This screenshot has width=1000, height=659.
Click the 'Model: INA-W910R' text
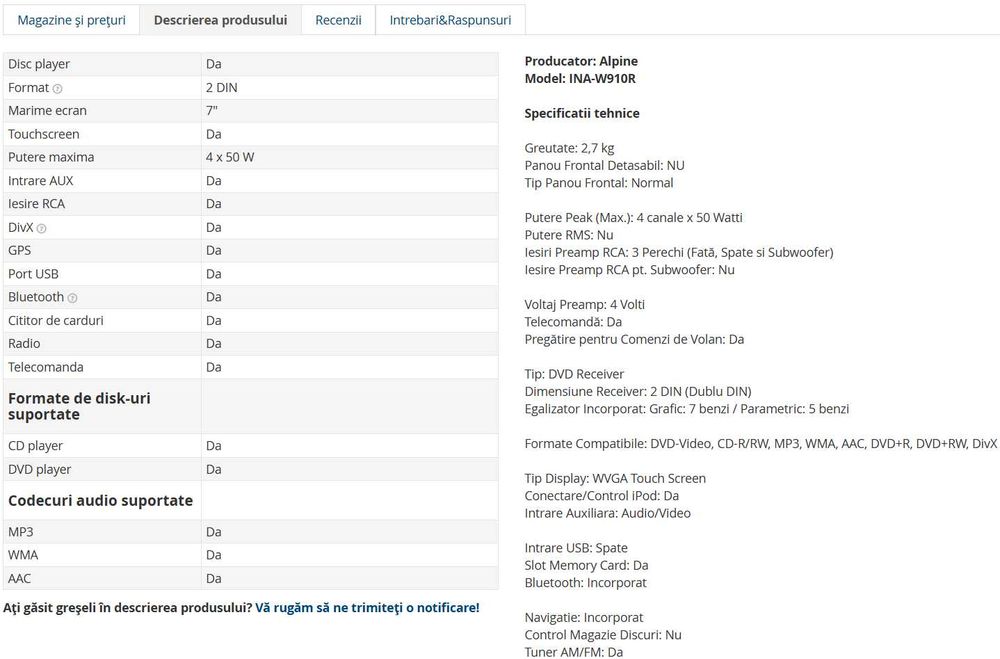point(580,78)
